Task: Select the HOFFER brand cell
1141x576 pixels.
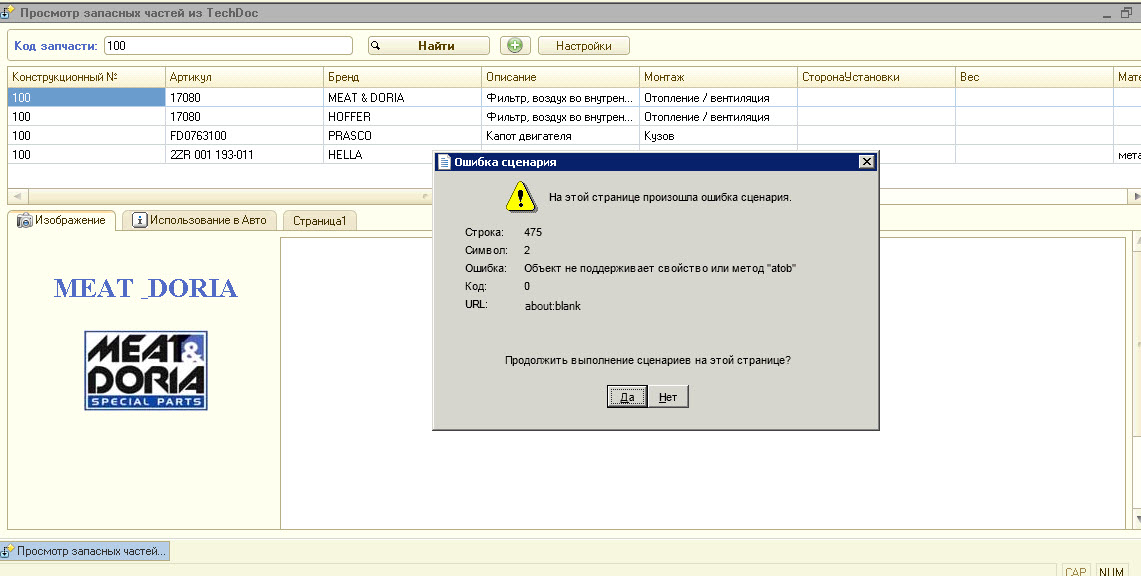Action: tap(402, 116)
